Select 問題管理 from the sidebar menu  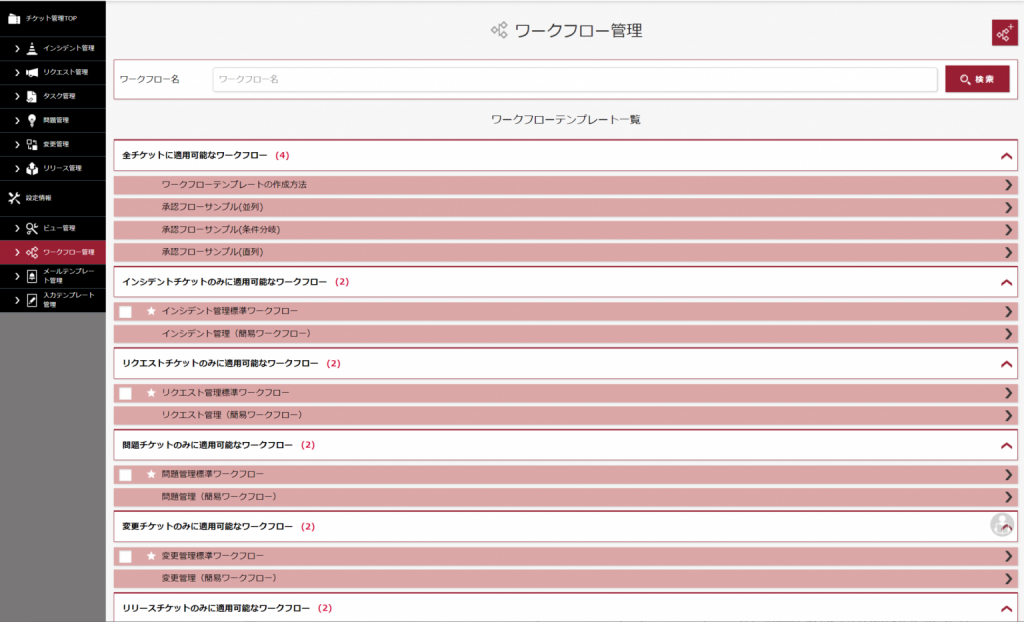[x=30, y=120]
